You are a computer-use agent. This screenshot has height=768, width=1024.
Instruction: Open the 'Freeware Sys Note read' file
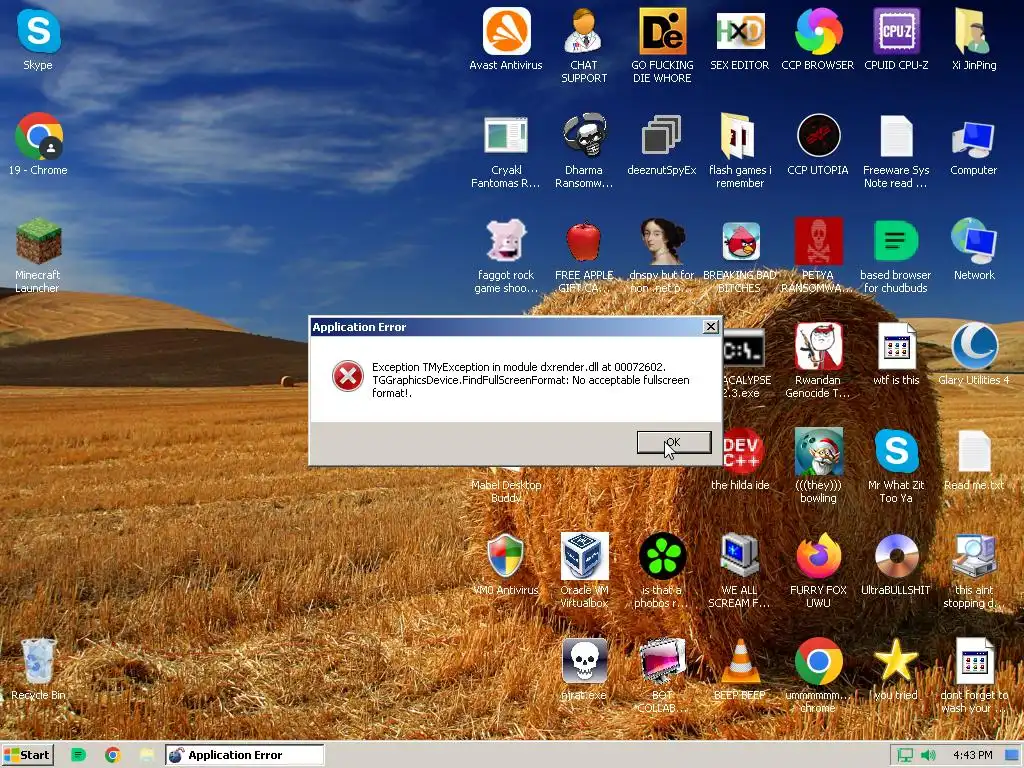click(x=896, y=136)
